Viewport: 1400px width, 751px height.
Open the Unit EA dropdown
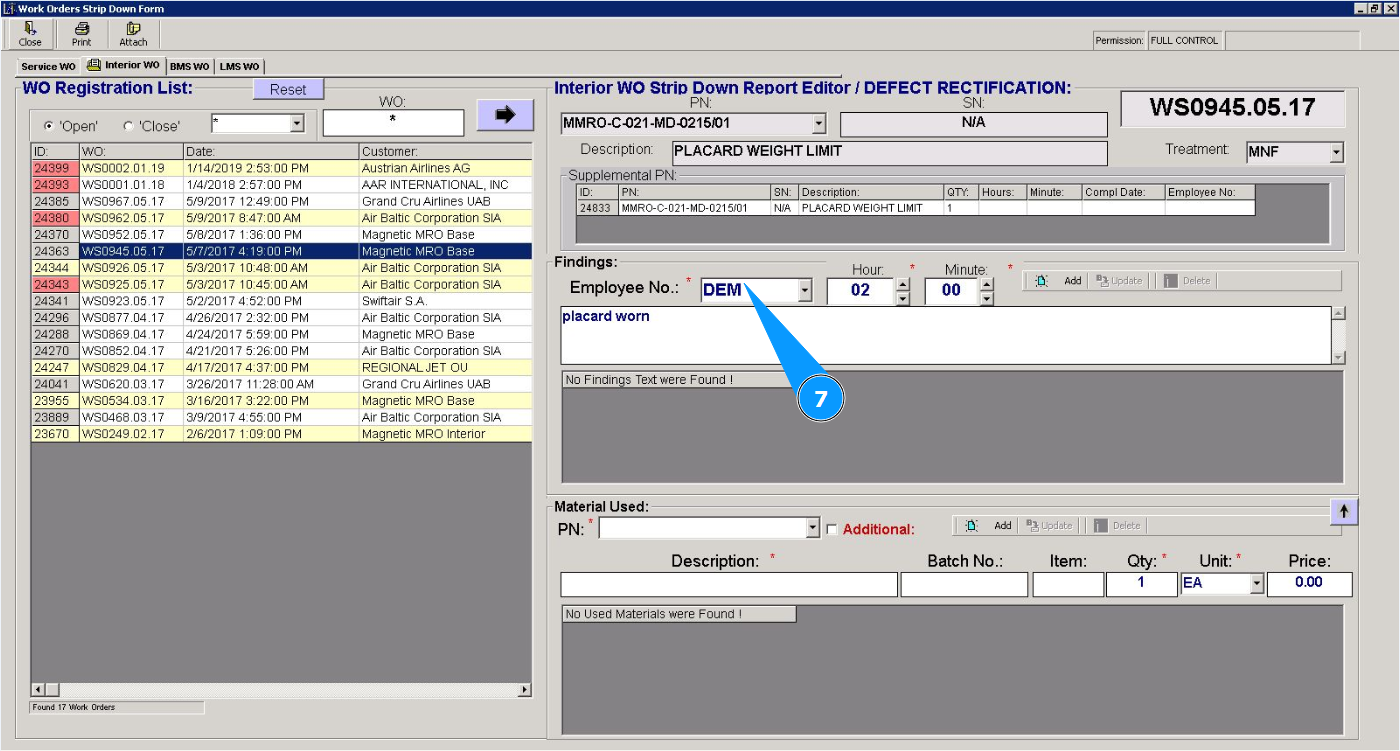tap(1257, 584)
